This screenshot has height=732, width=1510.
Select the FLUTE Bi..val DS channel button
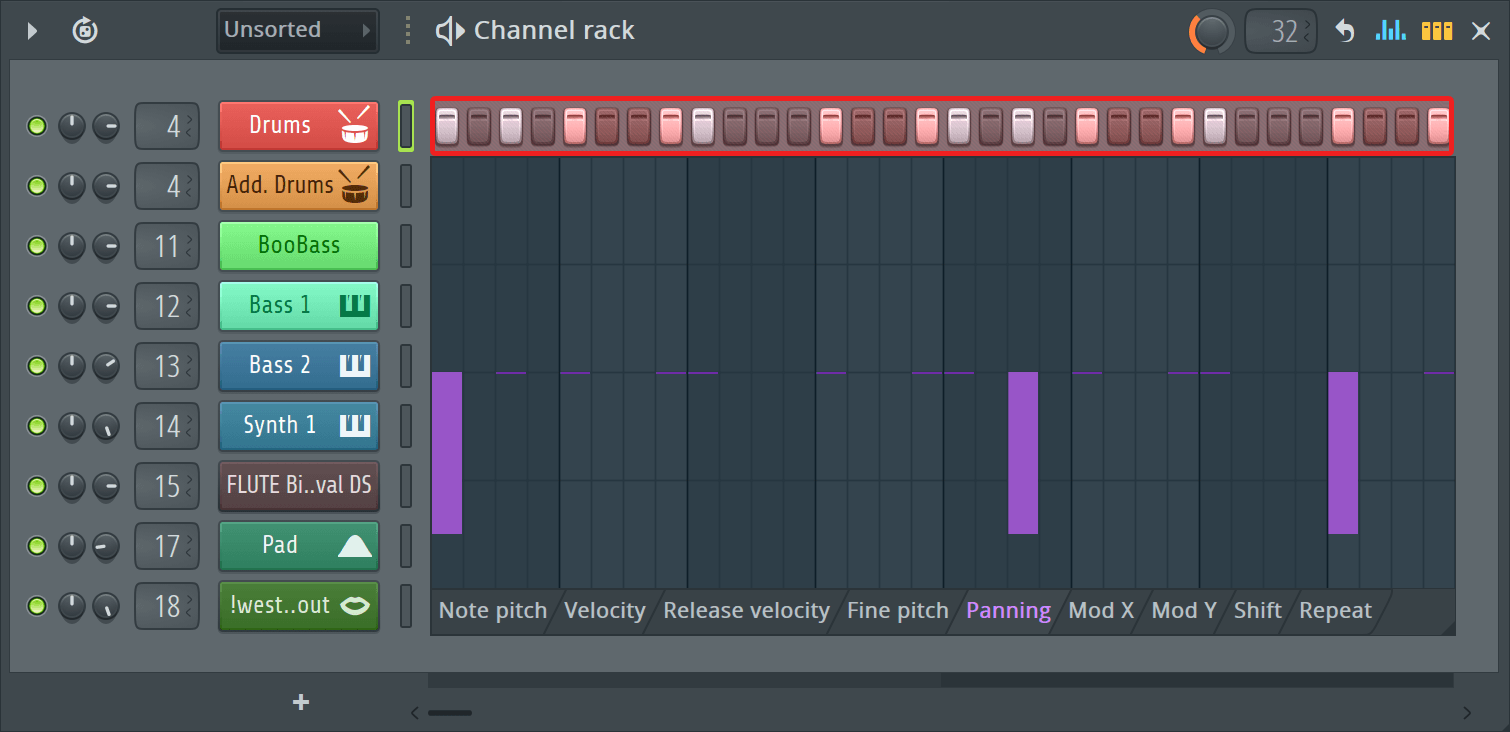click(x=299, y=486)
